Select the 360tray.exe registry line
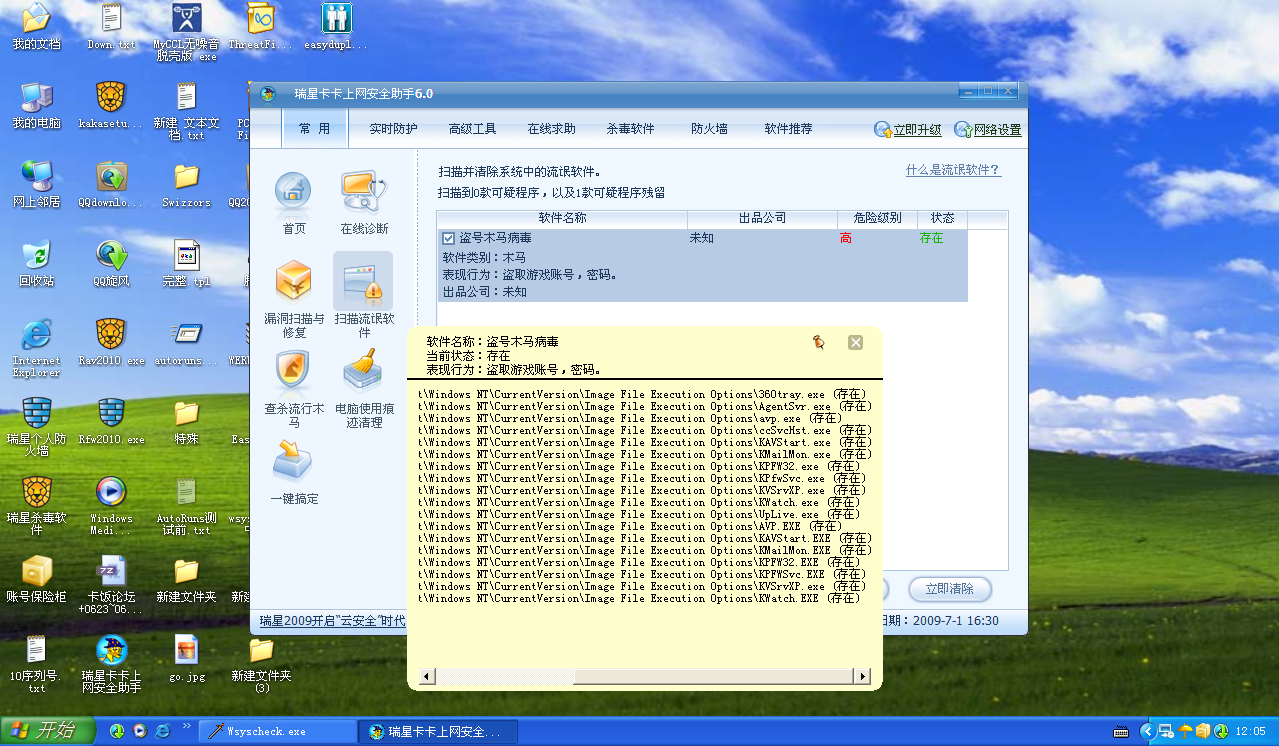Viewport: 1279px width, 746px height. tap(641, 395)
